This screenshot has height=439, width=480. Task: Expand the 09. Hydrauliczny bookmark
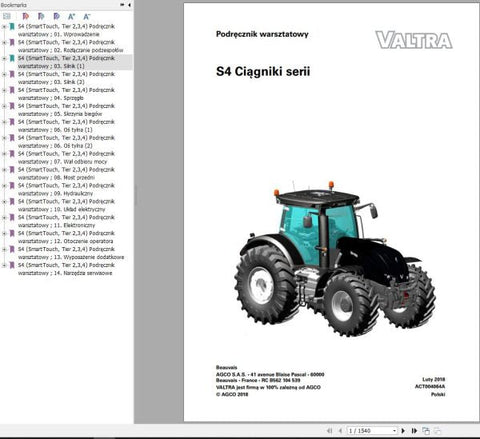4,186
